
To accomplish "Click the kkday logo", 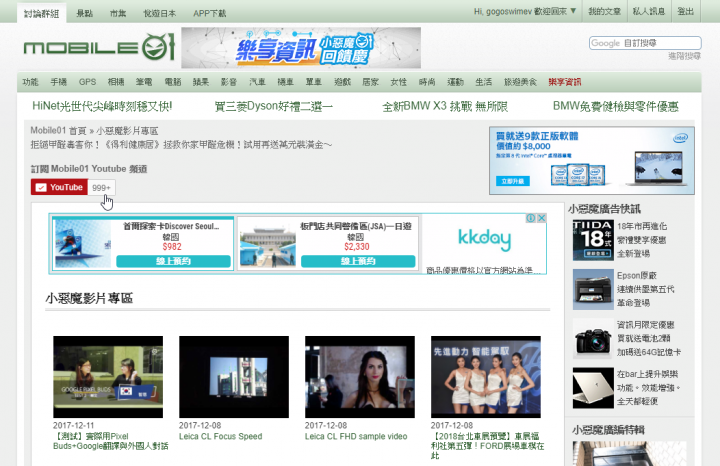I will pos(484,240).
